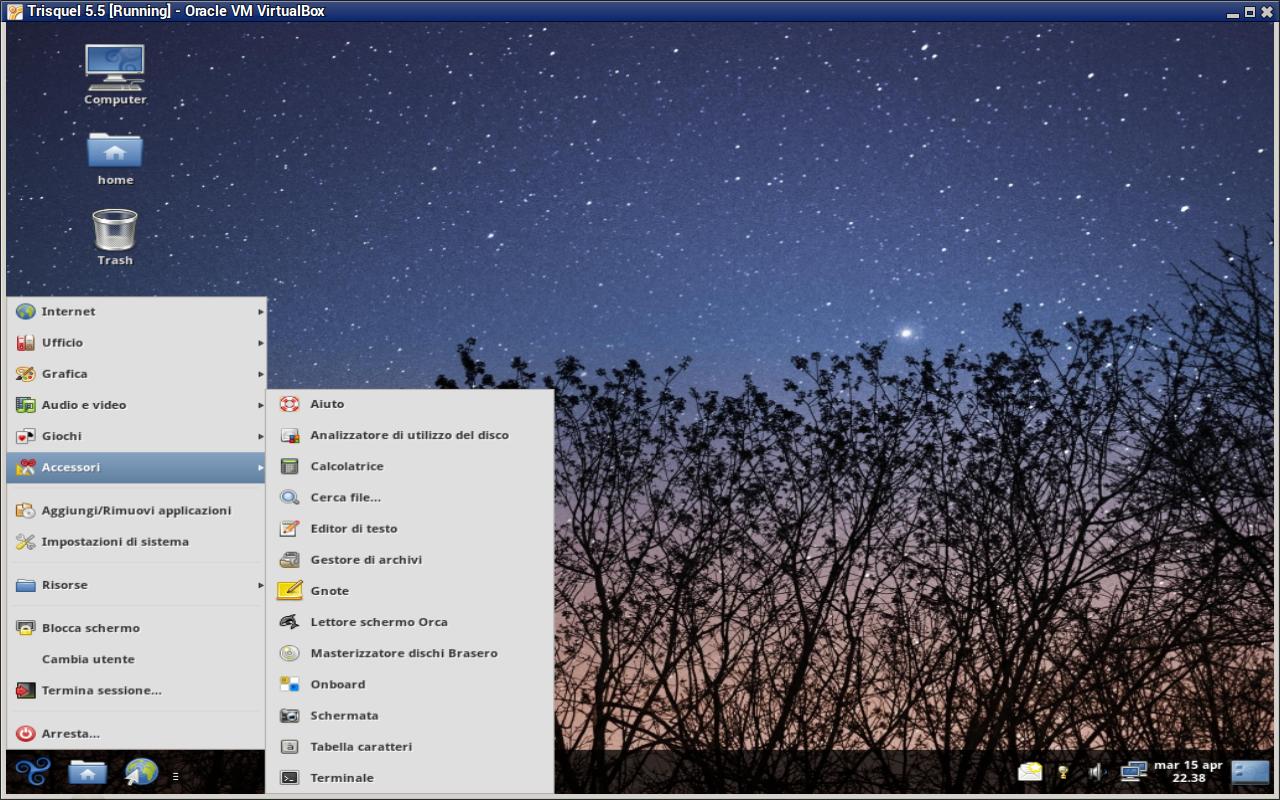Choose Schermata screenshot tool

coord(344,715)
